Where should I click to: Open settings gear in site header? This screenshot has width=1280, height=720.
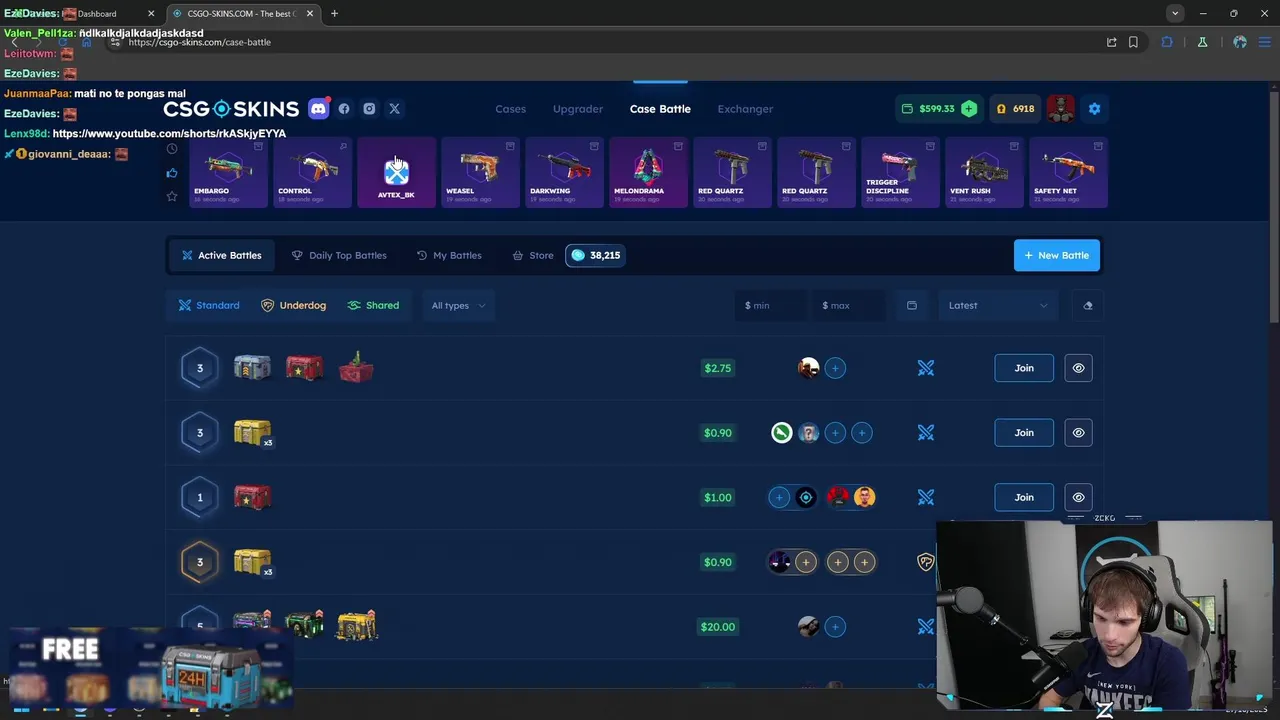tap(1094, 109)
